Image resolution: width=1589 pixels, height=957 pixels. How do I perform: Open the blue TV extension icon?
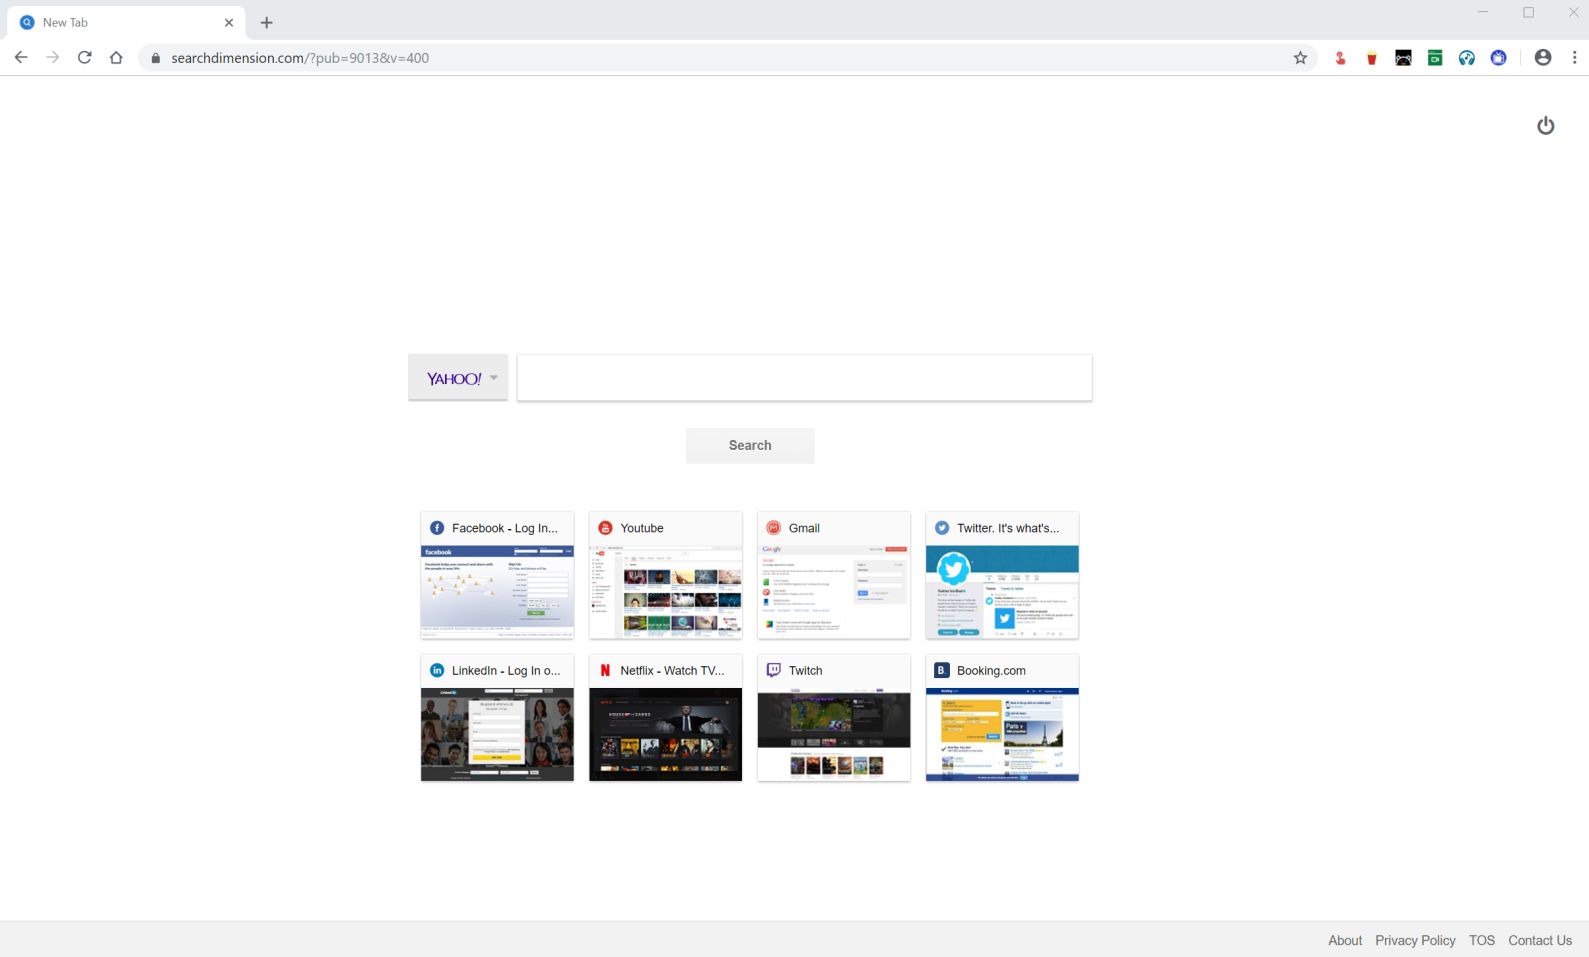click(x=1498, y=58)
